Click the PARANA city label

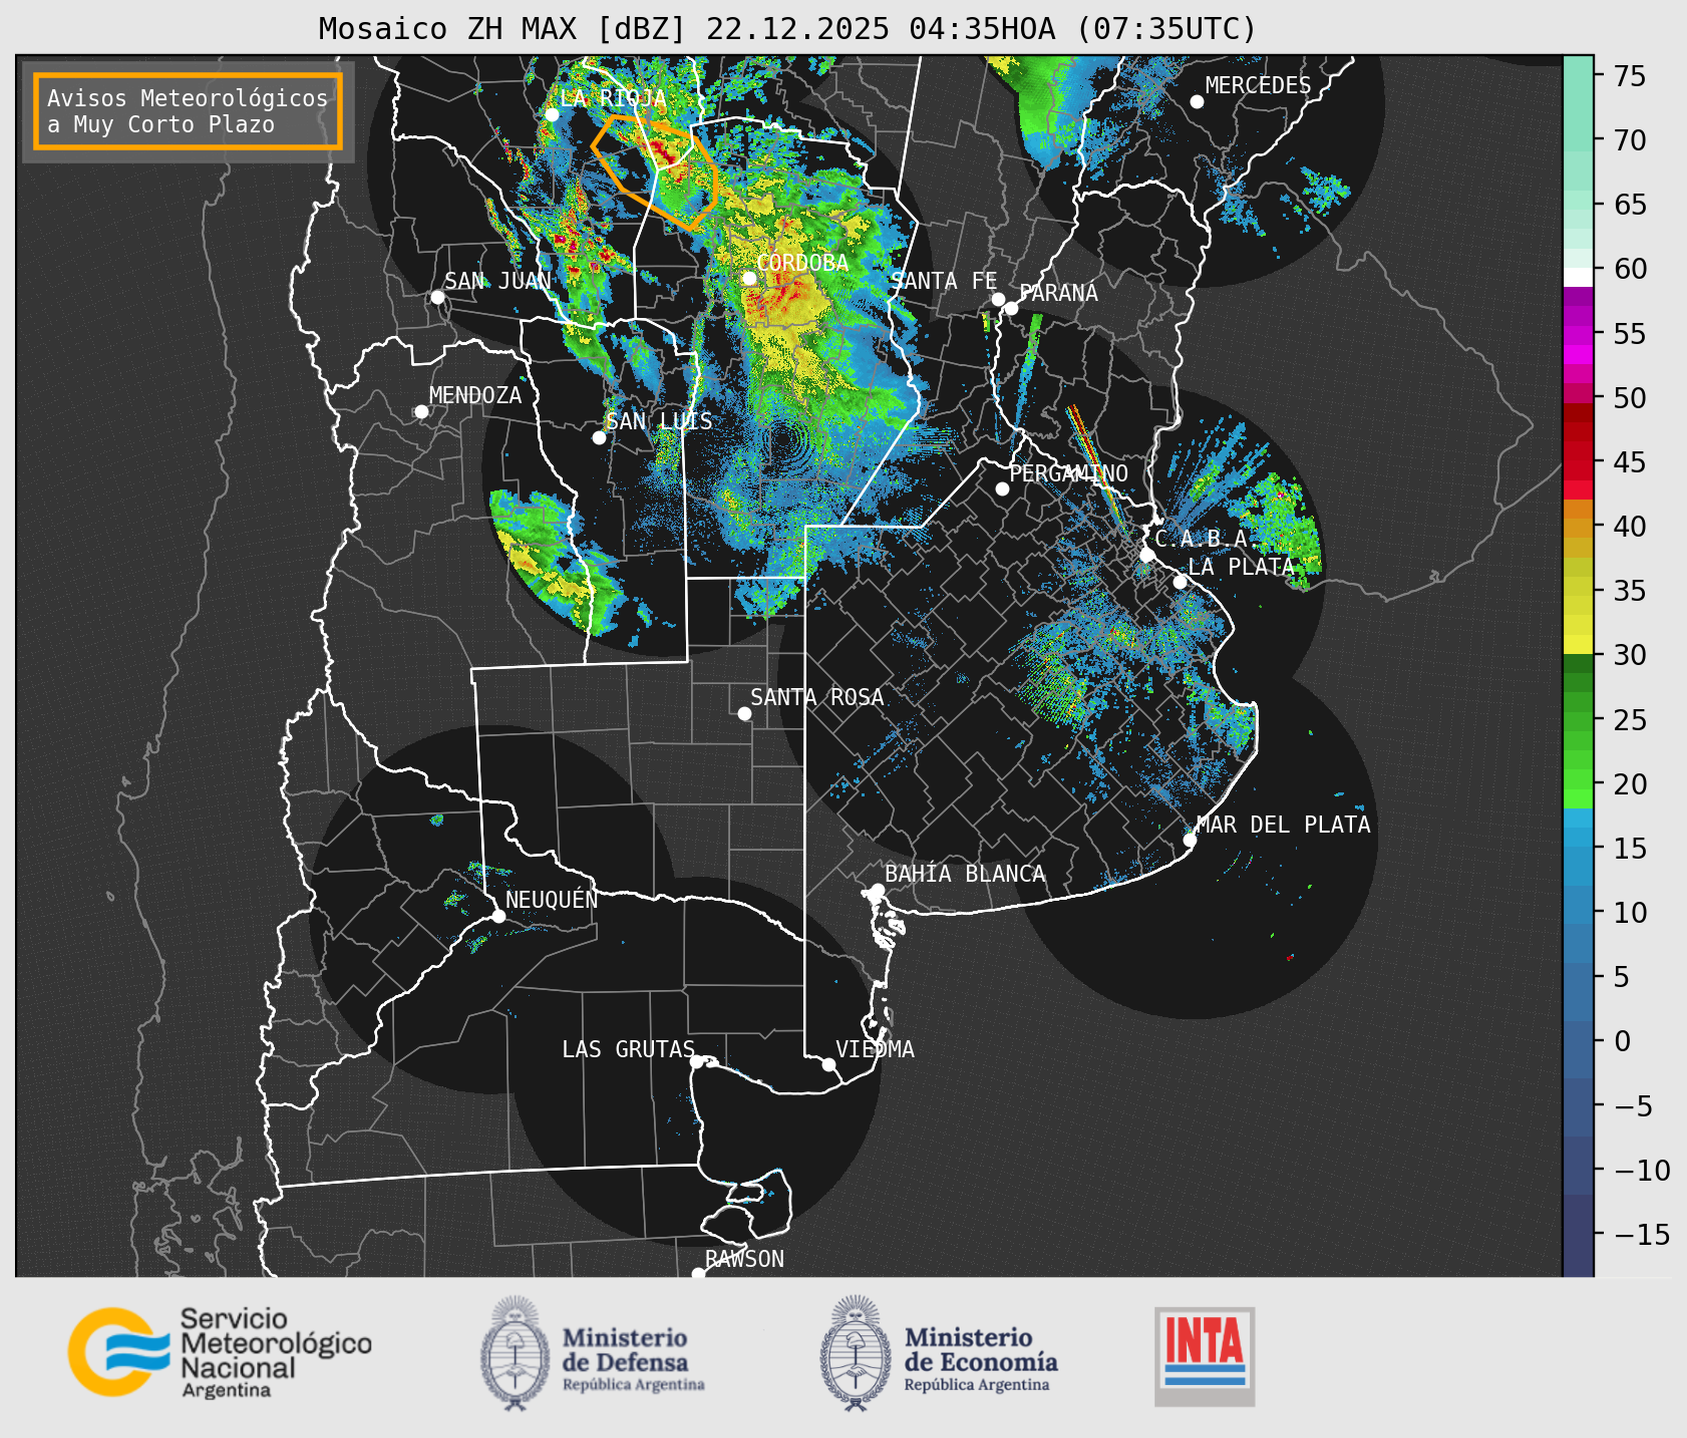click(x=1058, y=293)
